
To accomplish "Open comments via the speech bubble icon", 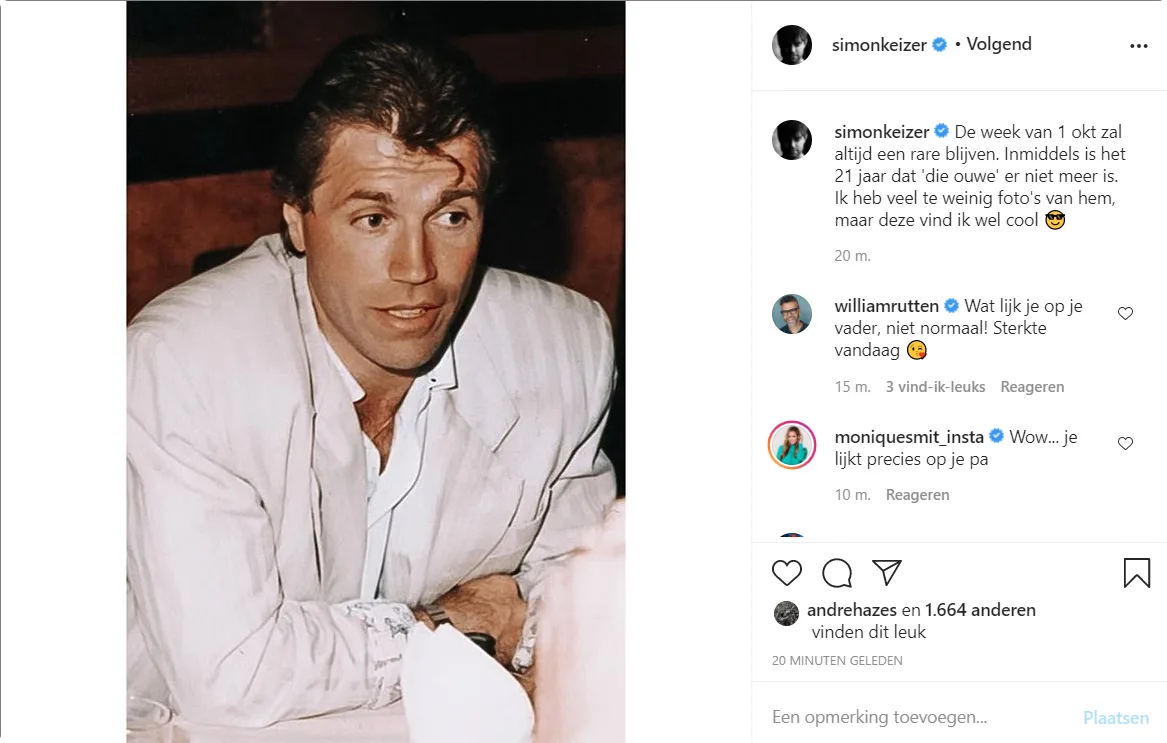I will 837,573.
